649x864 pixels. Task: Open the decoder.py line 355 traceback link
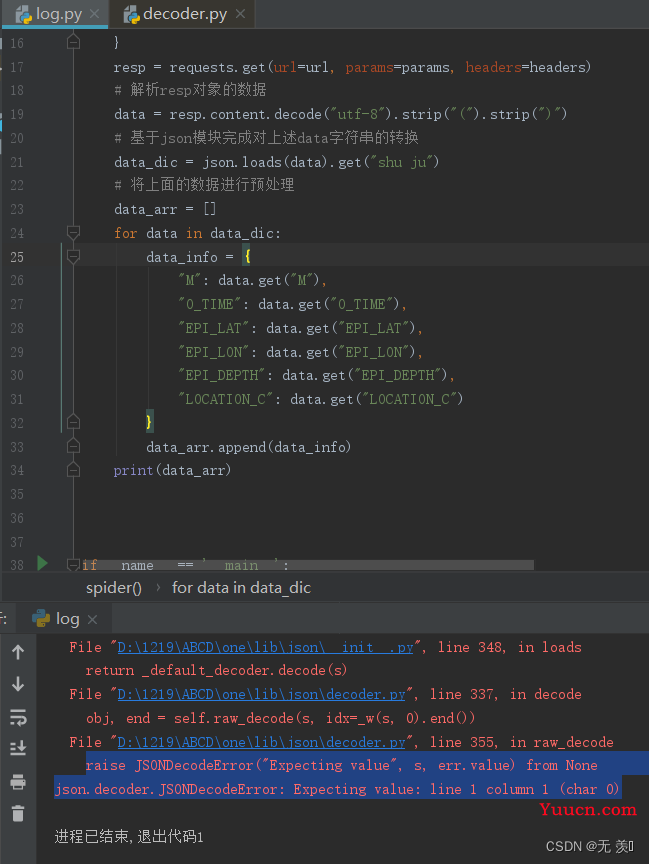262,742
